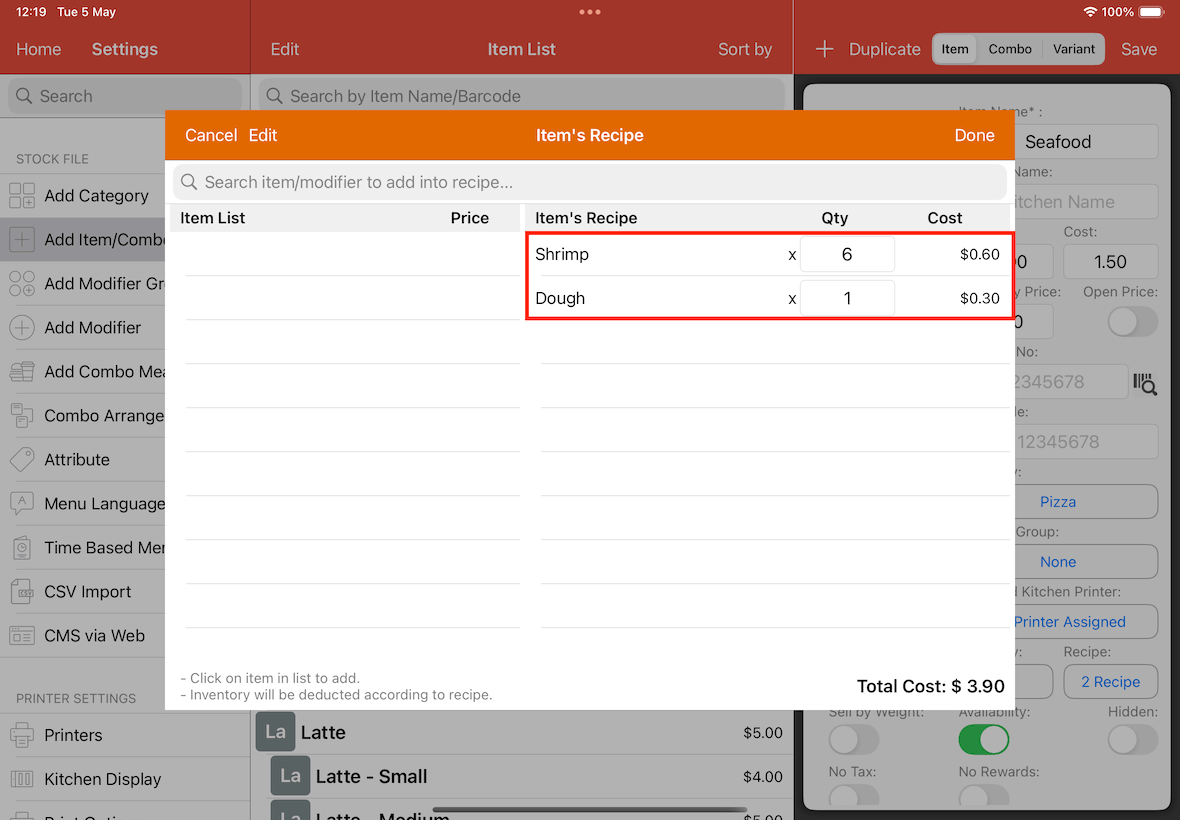Click the Total Cost $ 3.90 text
This screenshot has height=820, width=1180.
click(930, 686)
